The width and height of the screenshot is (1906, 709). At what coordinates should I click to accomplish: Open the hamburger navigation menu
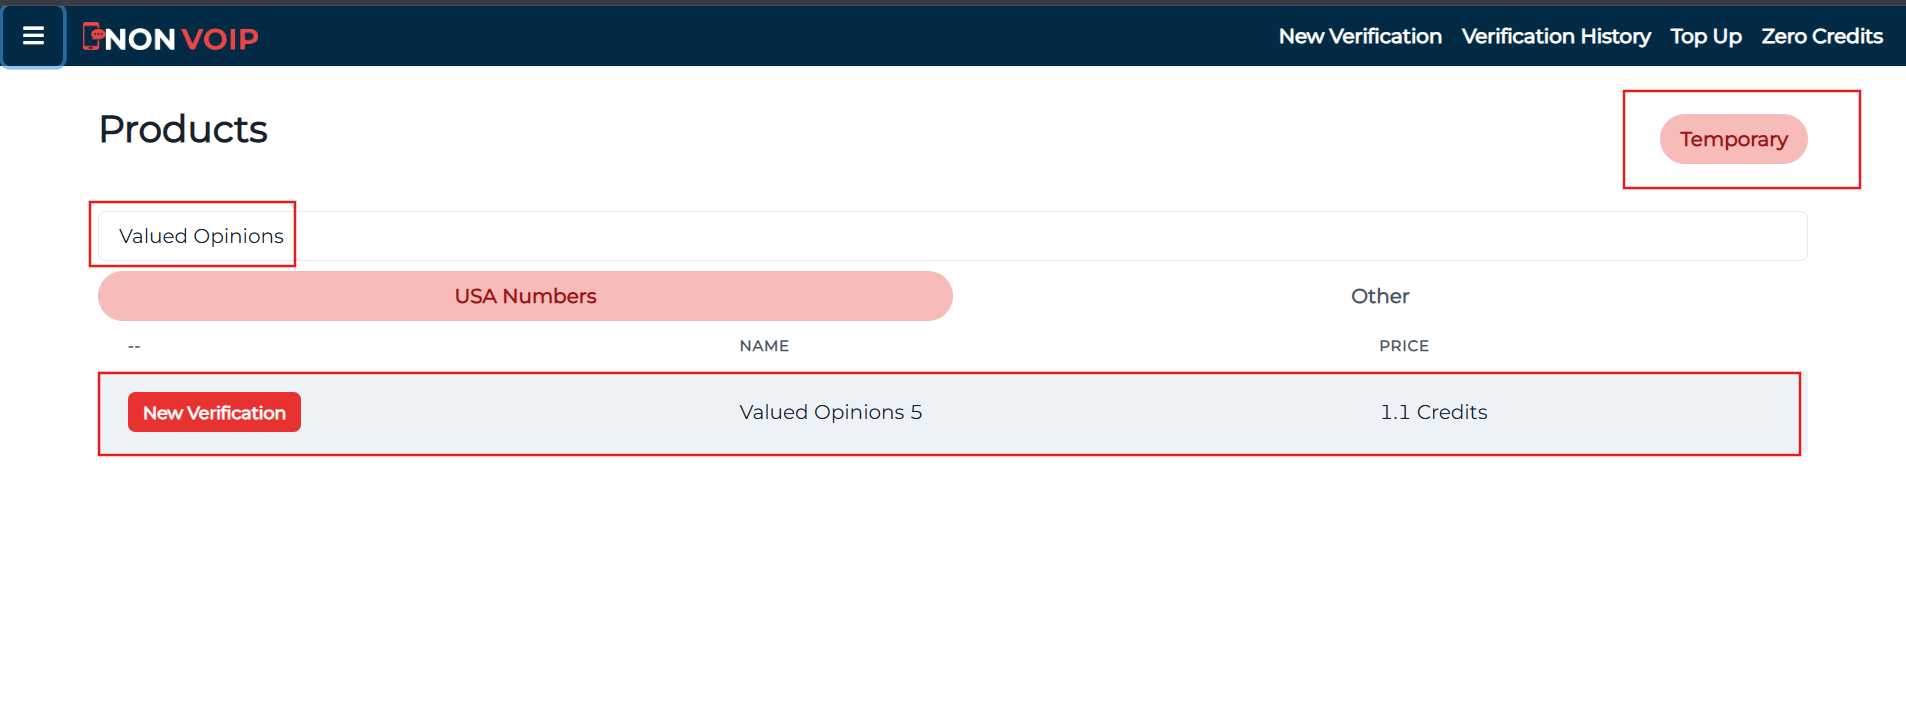pyautogui.click(x=33, y=35)
